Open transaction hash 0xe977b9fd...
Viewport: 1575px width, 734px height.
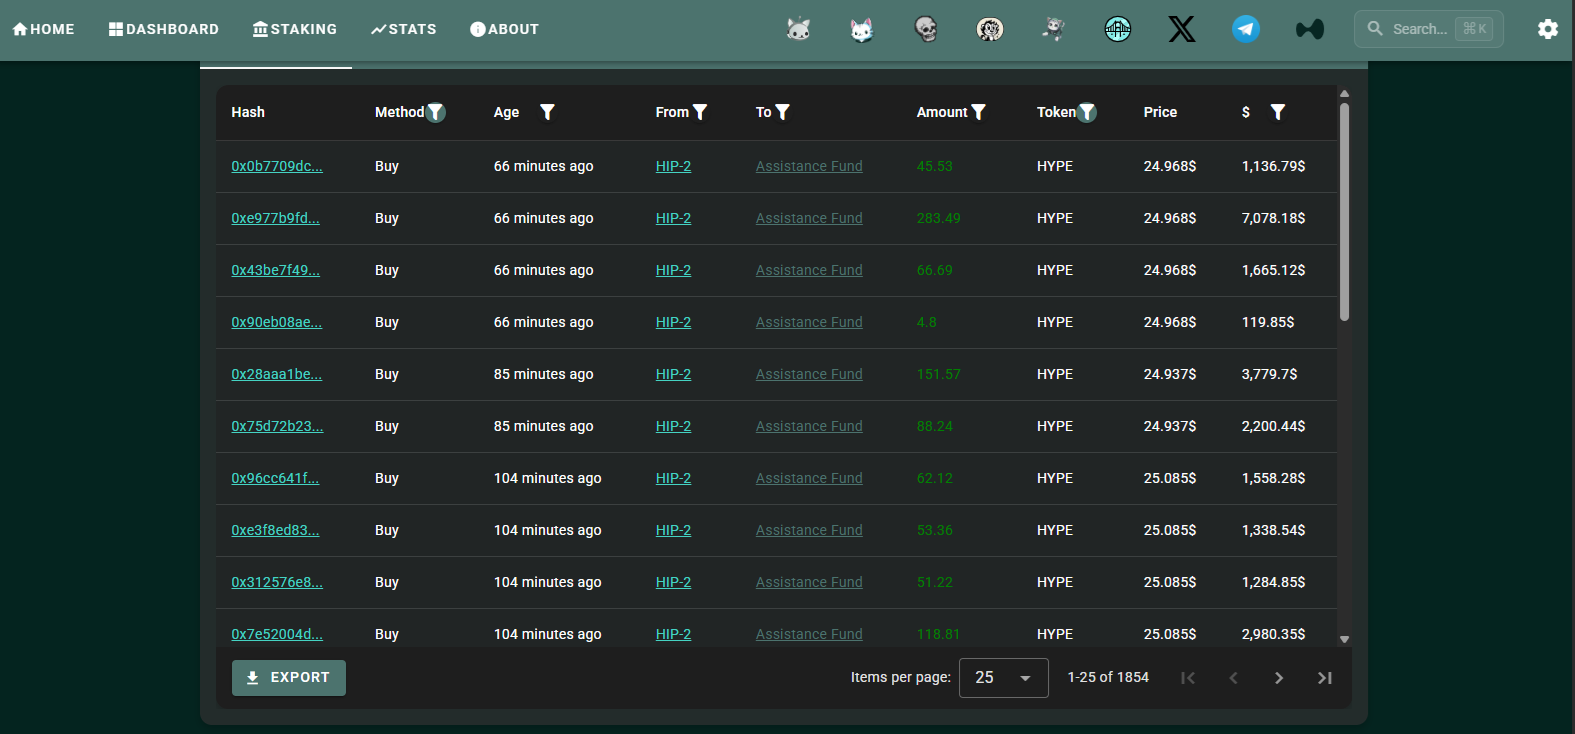click(275, 218)
